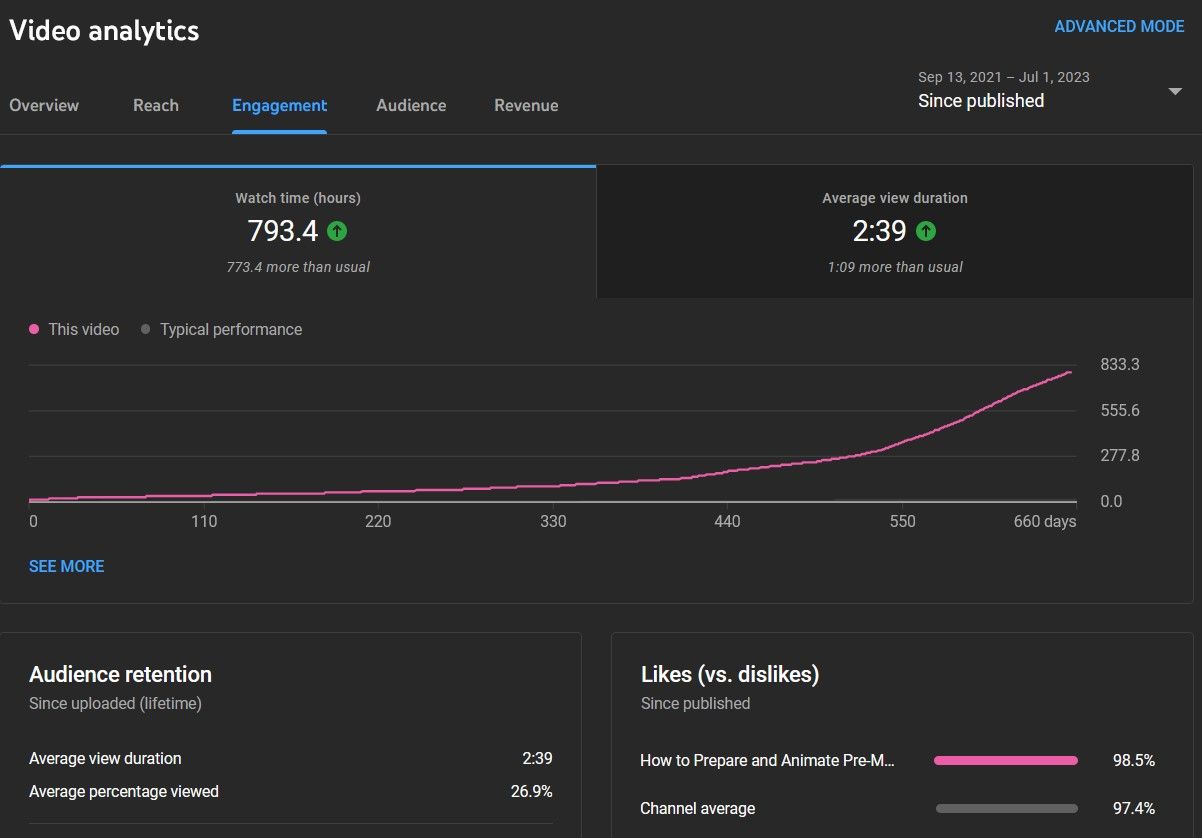
Task: Toggle the Typical performance series visibility
Action: [221, 329]
